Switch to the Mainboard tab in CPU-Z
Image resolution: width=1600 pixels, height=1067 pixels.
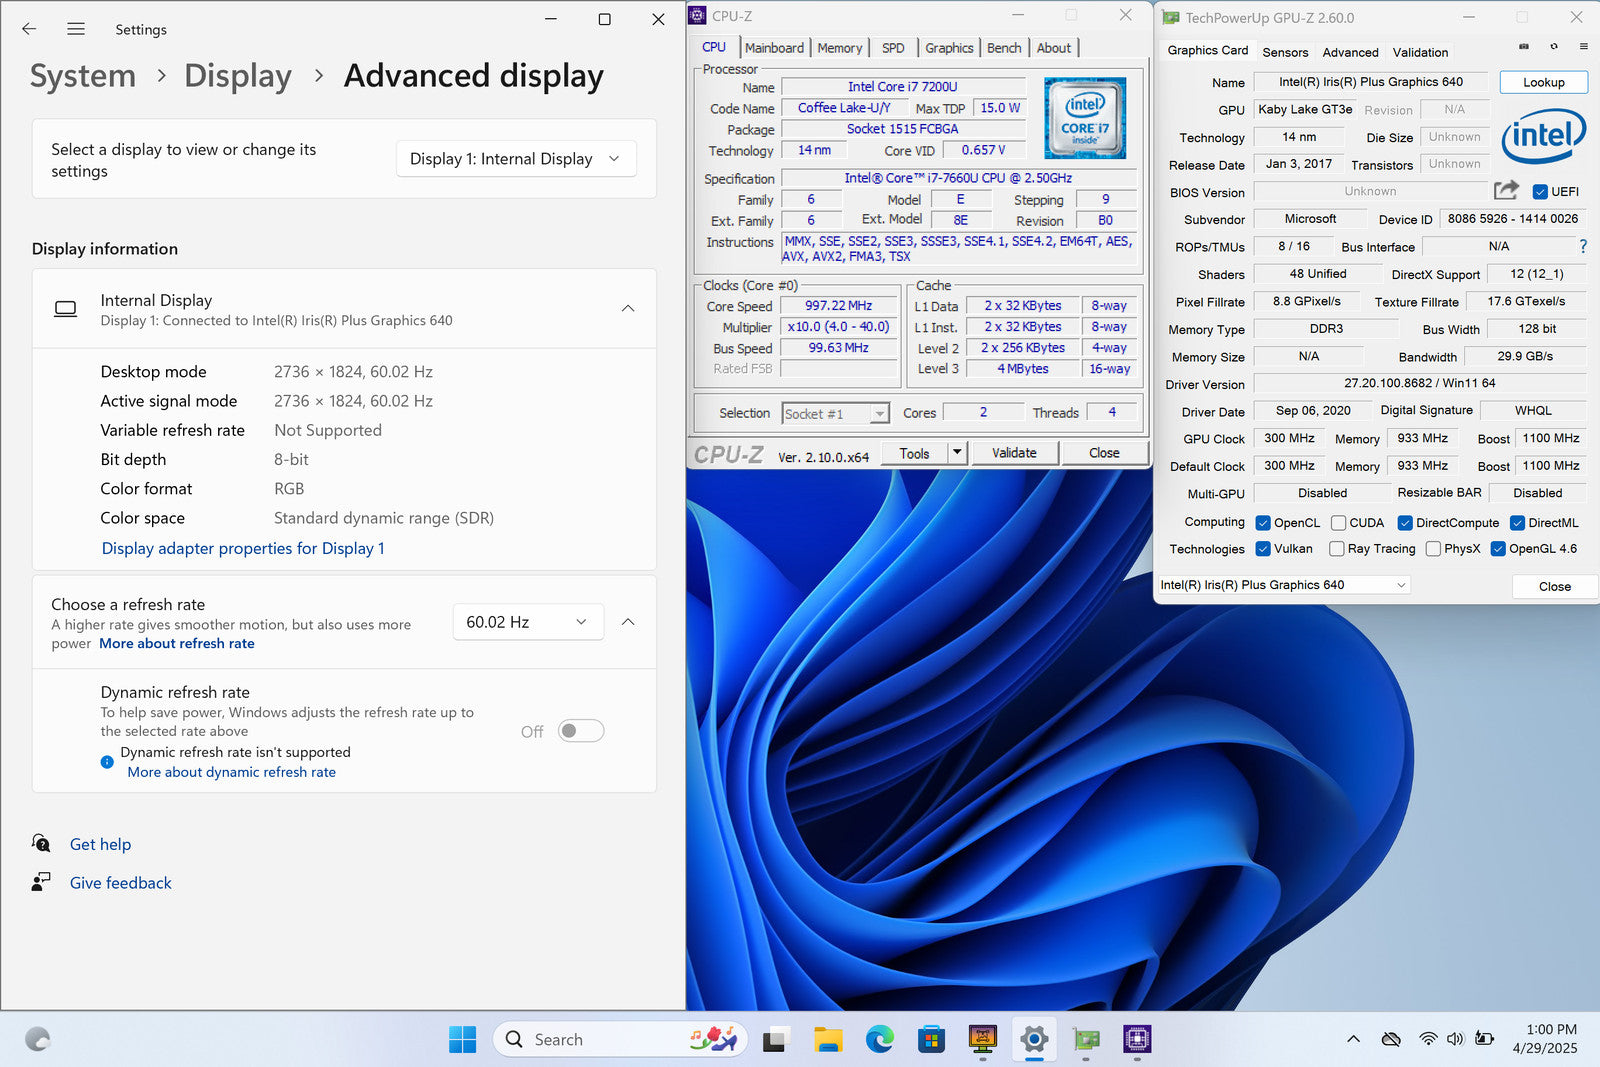coord(774,48)
